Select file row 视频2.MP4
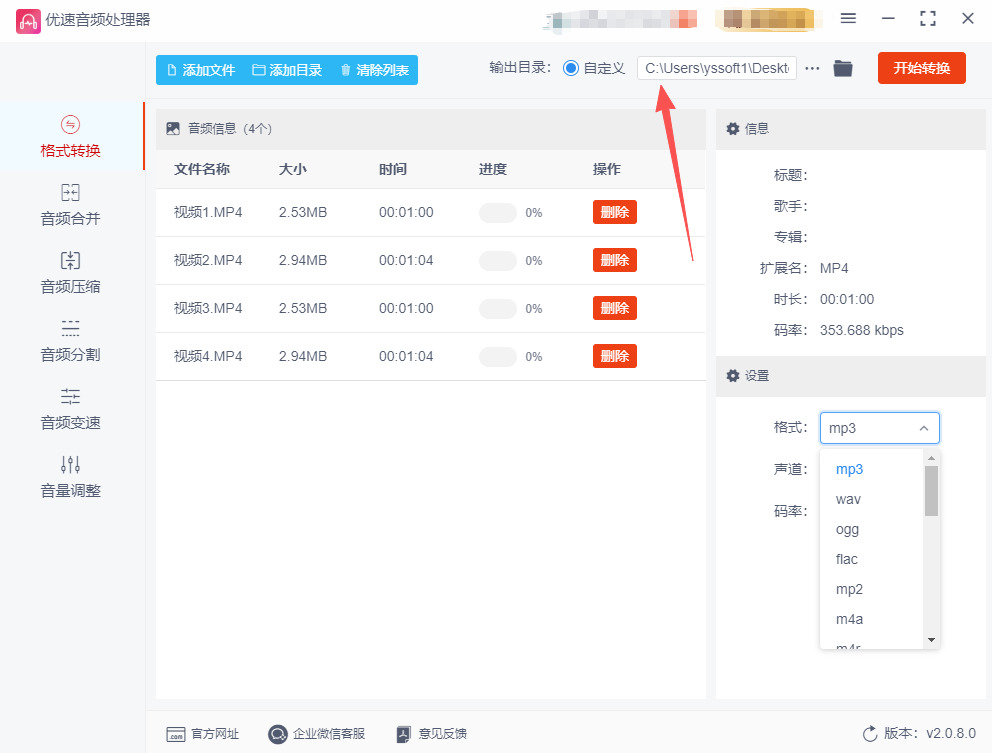Viewport: 992px width, 753px height. click(x=430, y=261)
